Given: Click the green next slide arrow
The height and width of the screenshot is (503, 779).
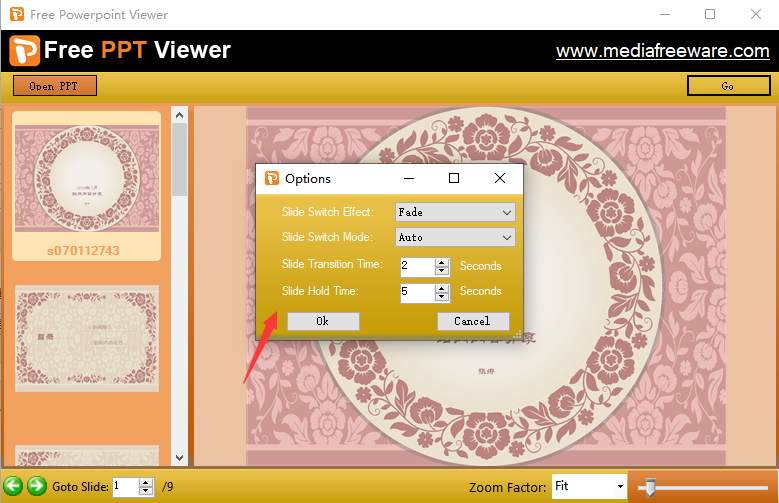Looking at the screenshot, I should click(x=36, y=486).
